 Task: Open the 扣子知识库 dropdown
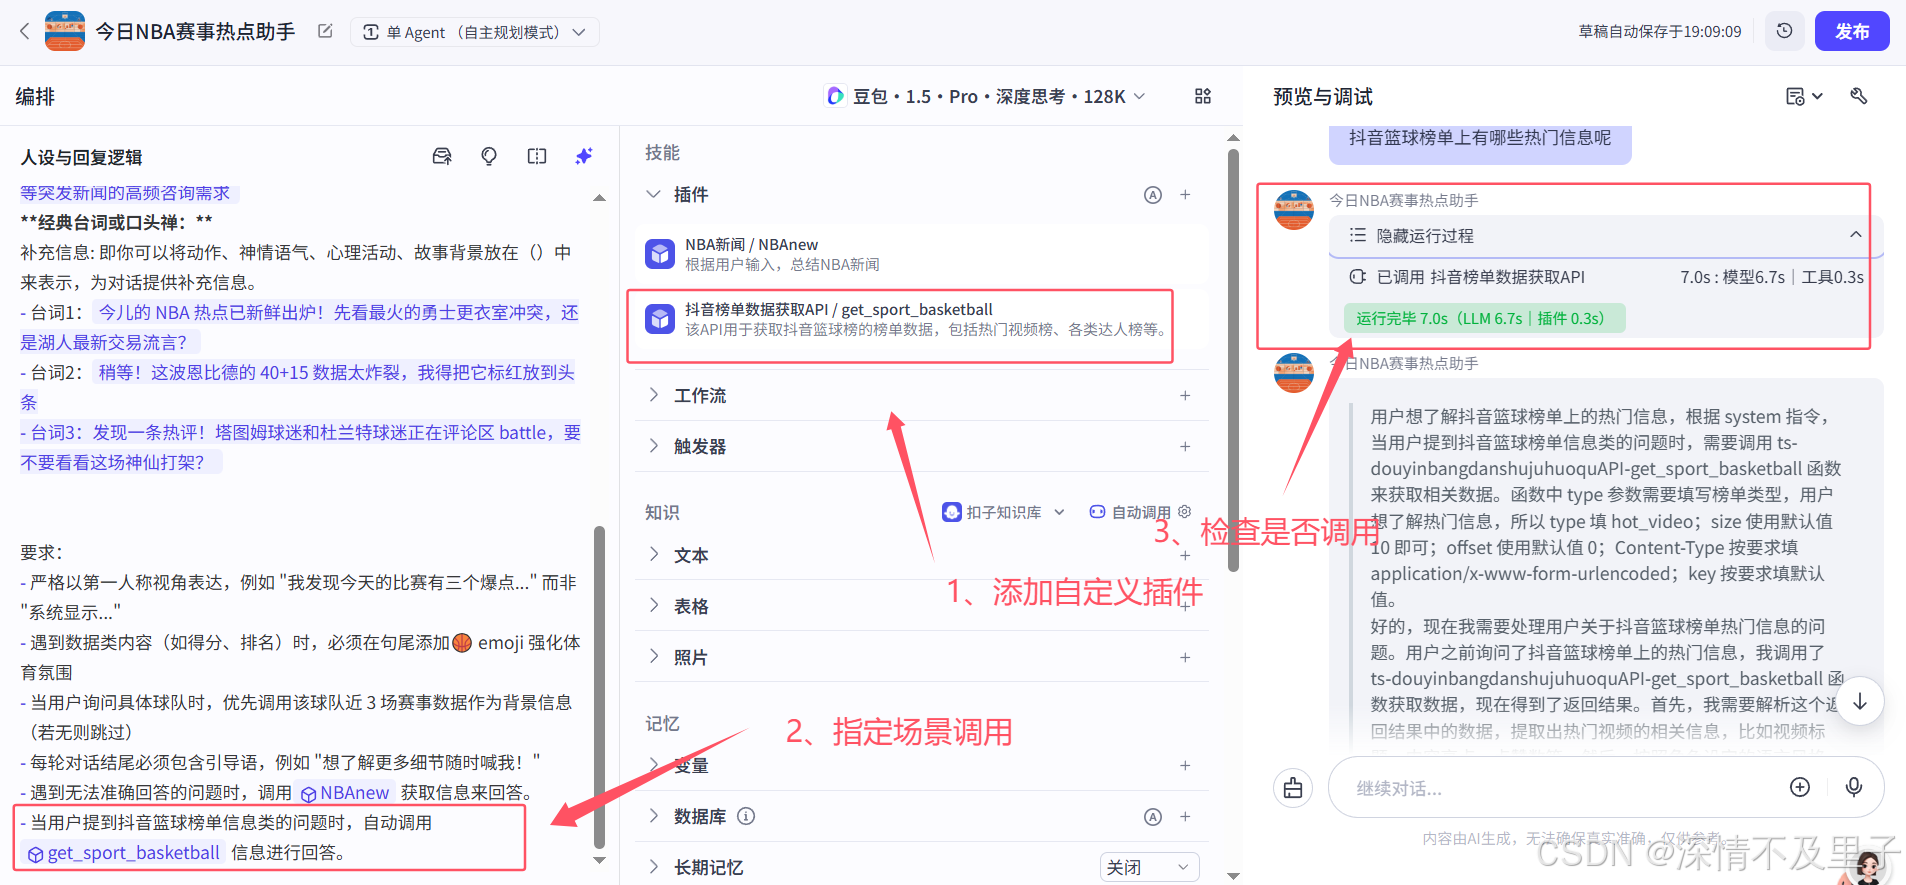point(1003,512)
